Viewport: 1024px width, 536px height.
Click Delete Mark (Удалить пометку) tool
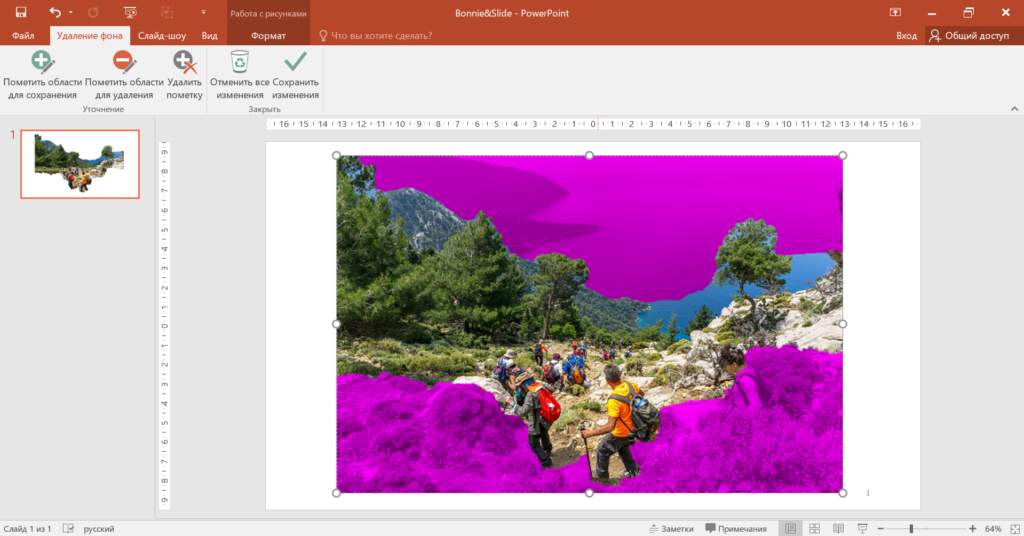tap(184, 75)
